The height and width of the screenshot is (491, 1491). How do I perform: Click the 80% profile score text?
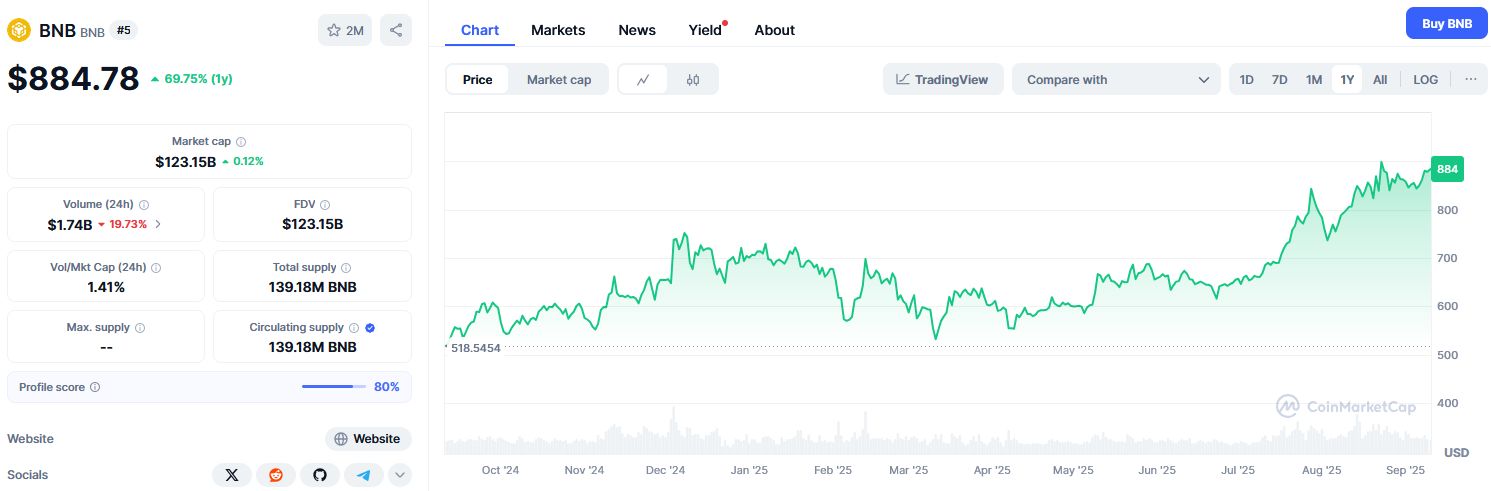pyautogui.click(x=387, y=387)
